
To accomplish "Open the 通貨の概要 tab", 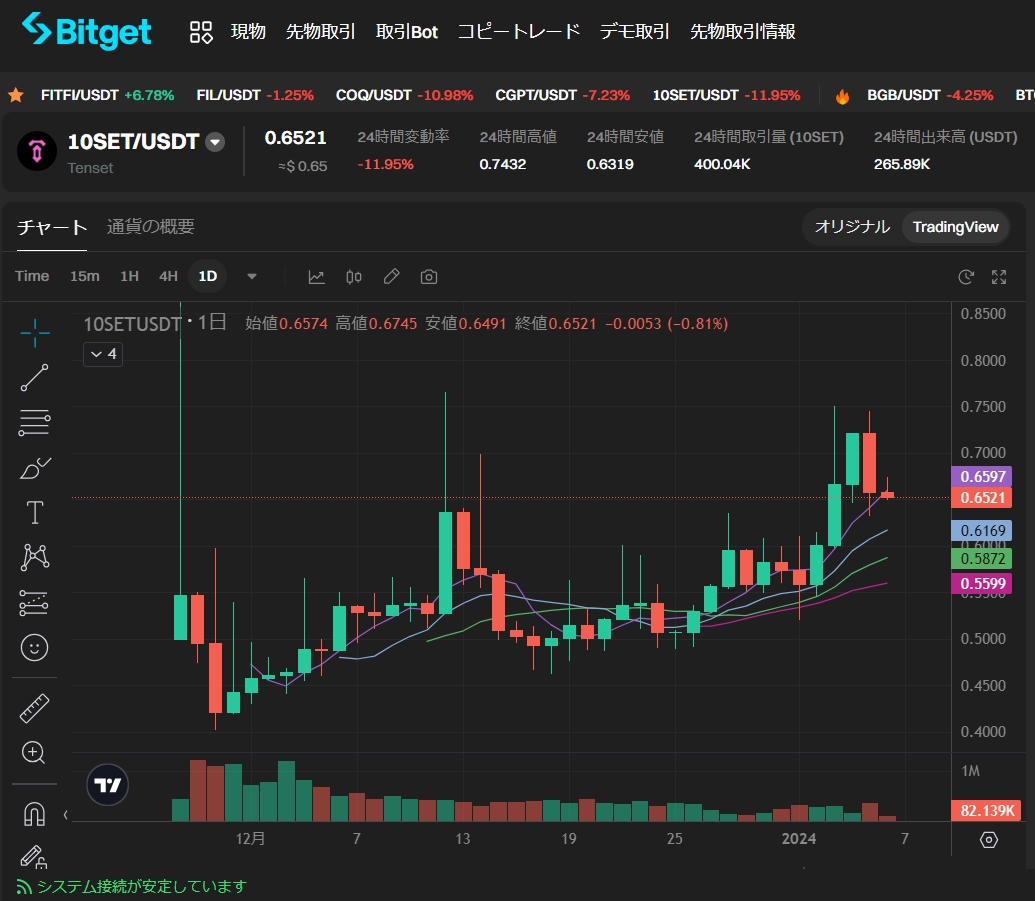I will click(x=150, y=227).
